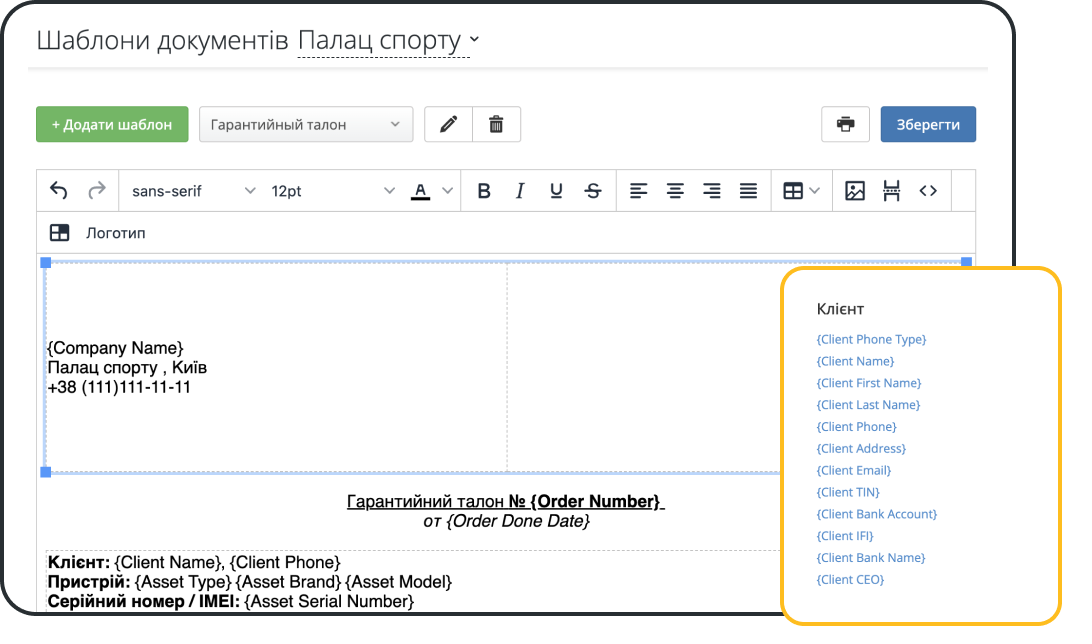Open the Гарантийный талон template selector
Screen dimensions: 1092x644
(x=305, y=123)
